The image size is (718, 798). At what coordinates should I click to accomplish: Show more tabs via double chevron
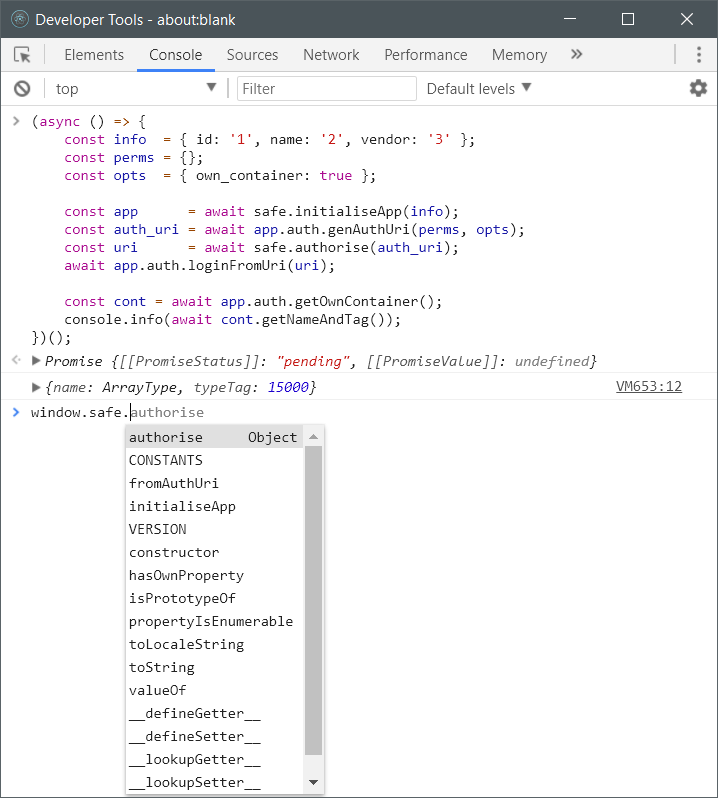(x=576, y=55)
